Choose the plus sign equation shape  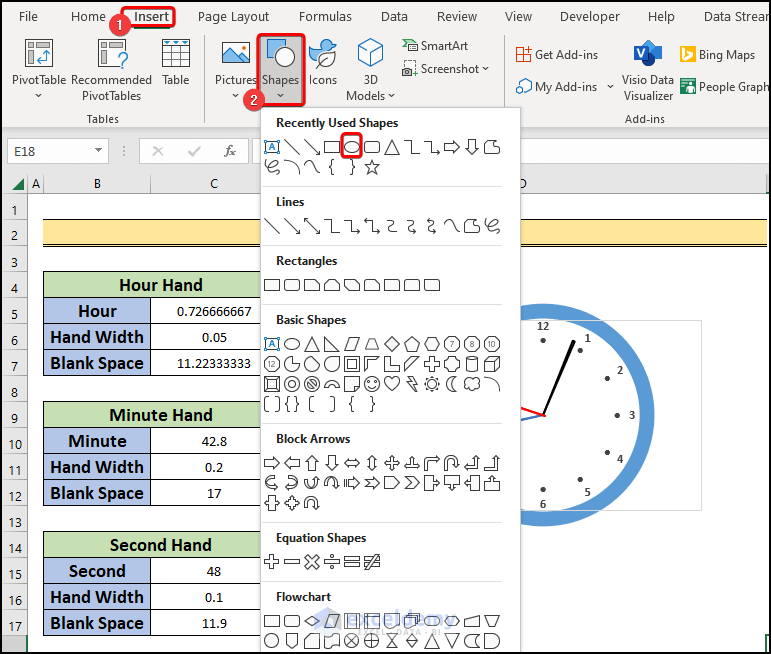click(x=271, y=561)
